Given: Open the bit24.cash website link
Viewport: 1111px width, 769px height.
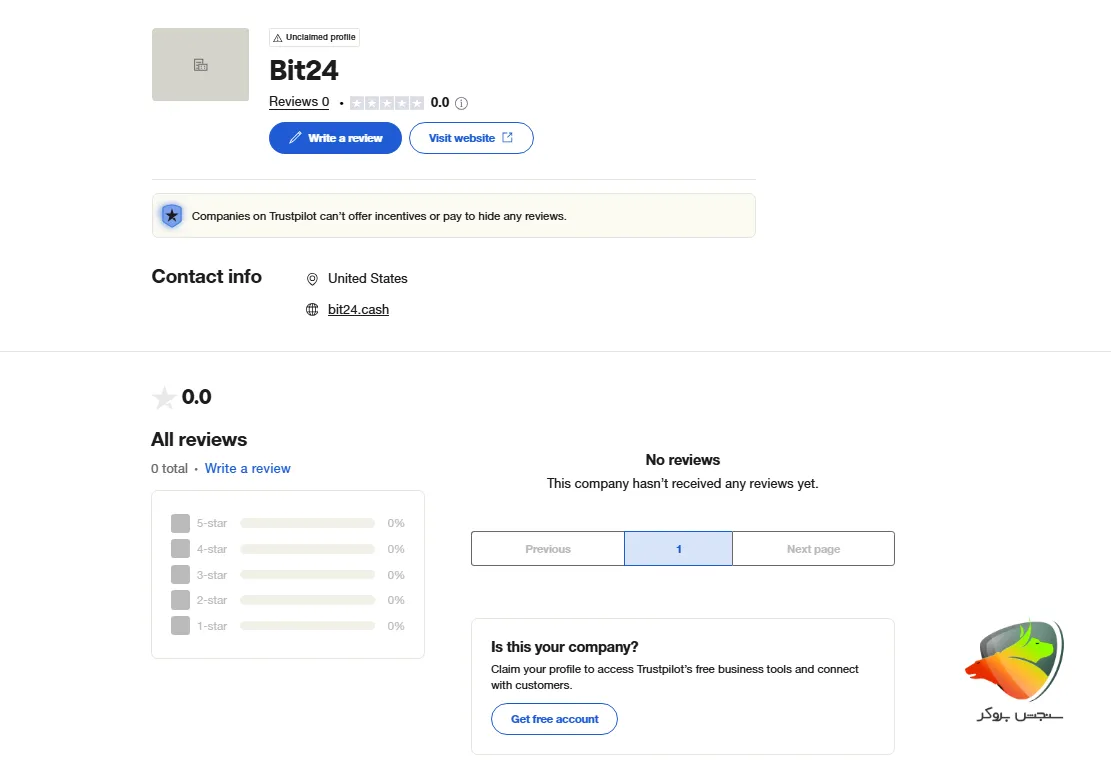Looking at the screenshot, I should [x=358, y=309].
